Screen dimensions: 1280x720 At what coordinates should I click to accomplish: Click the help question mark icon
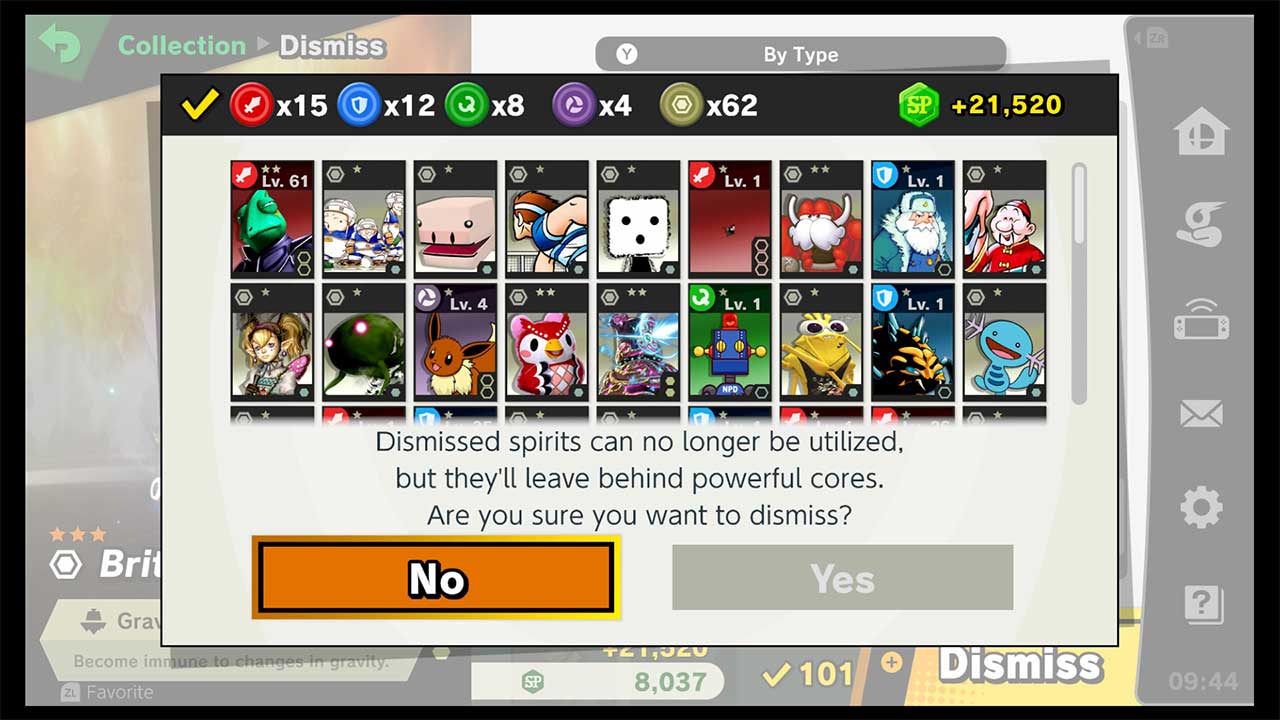click(1201, 603)
